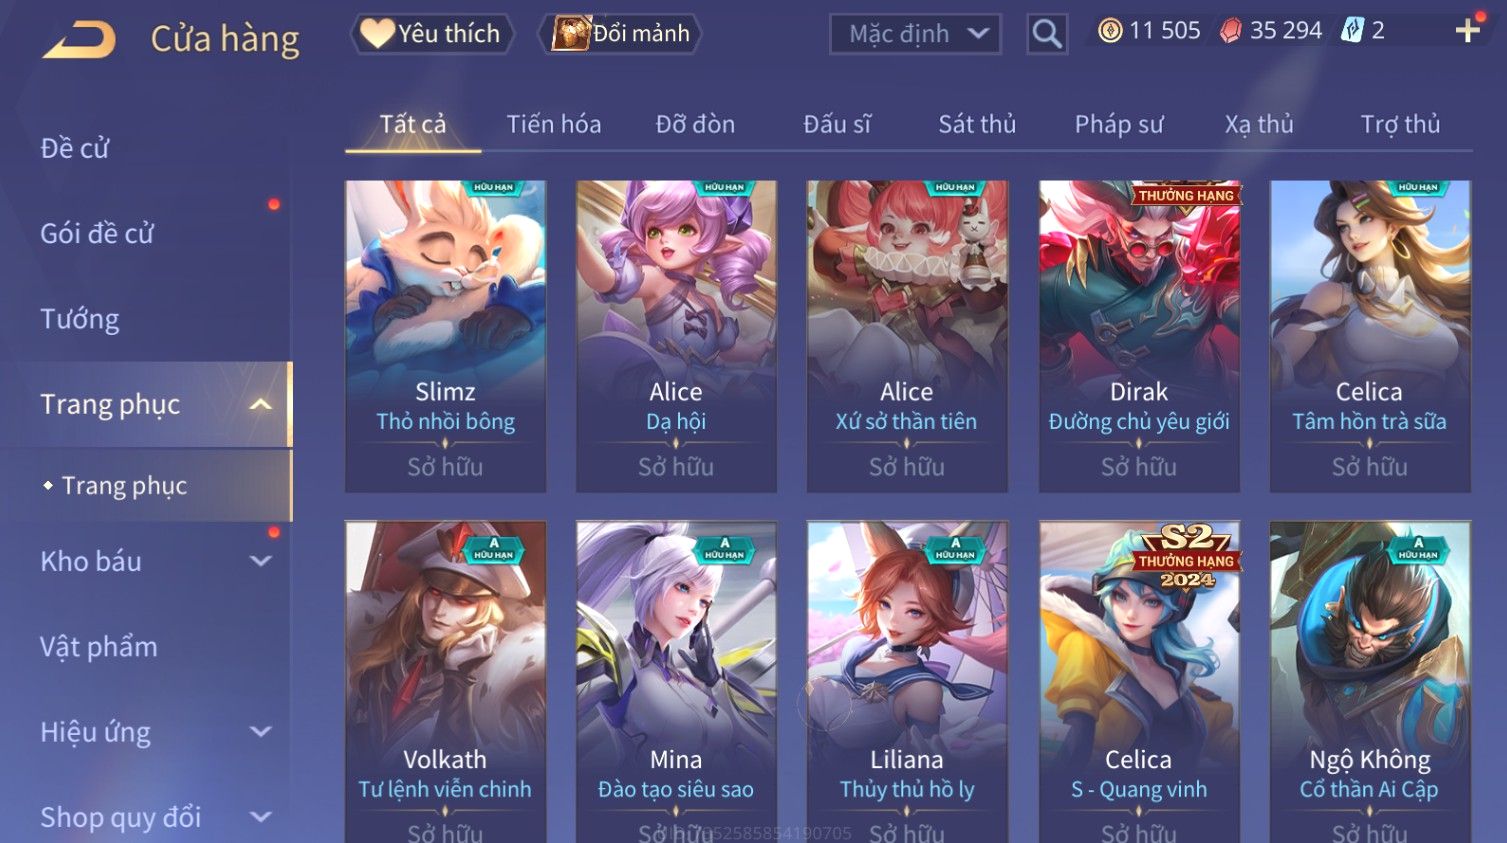Open Yêu thích favorites heart button

(x=432, y=34)
